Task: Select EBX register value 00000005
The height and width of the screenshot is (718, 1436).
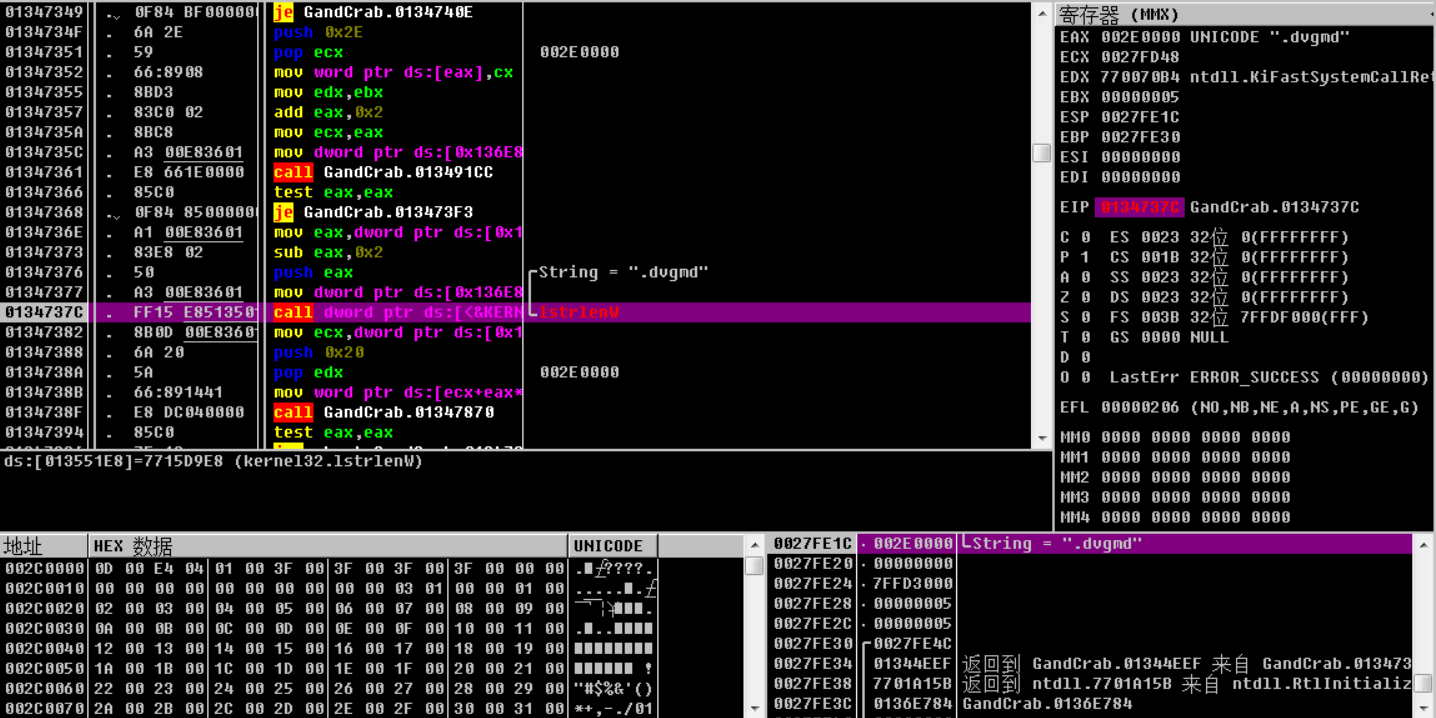Action: (1141, 97)
